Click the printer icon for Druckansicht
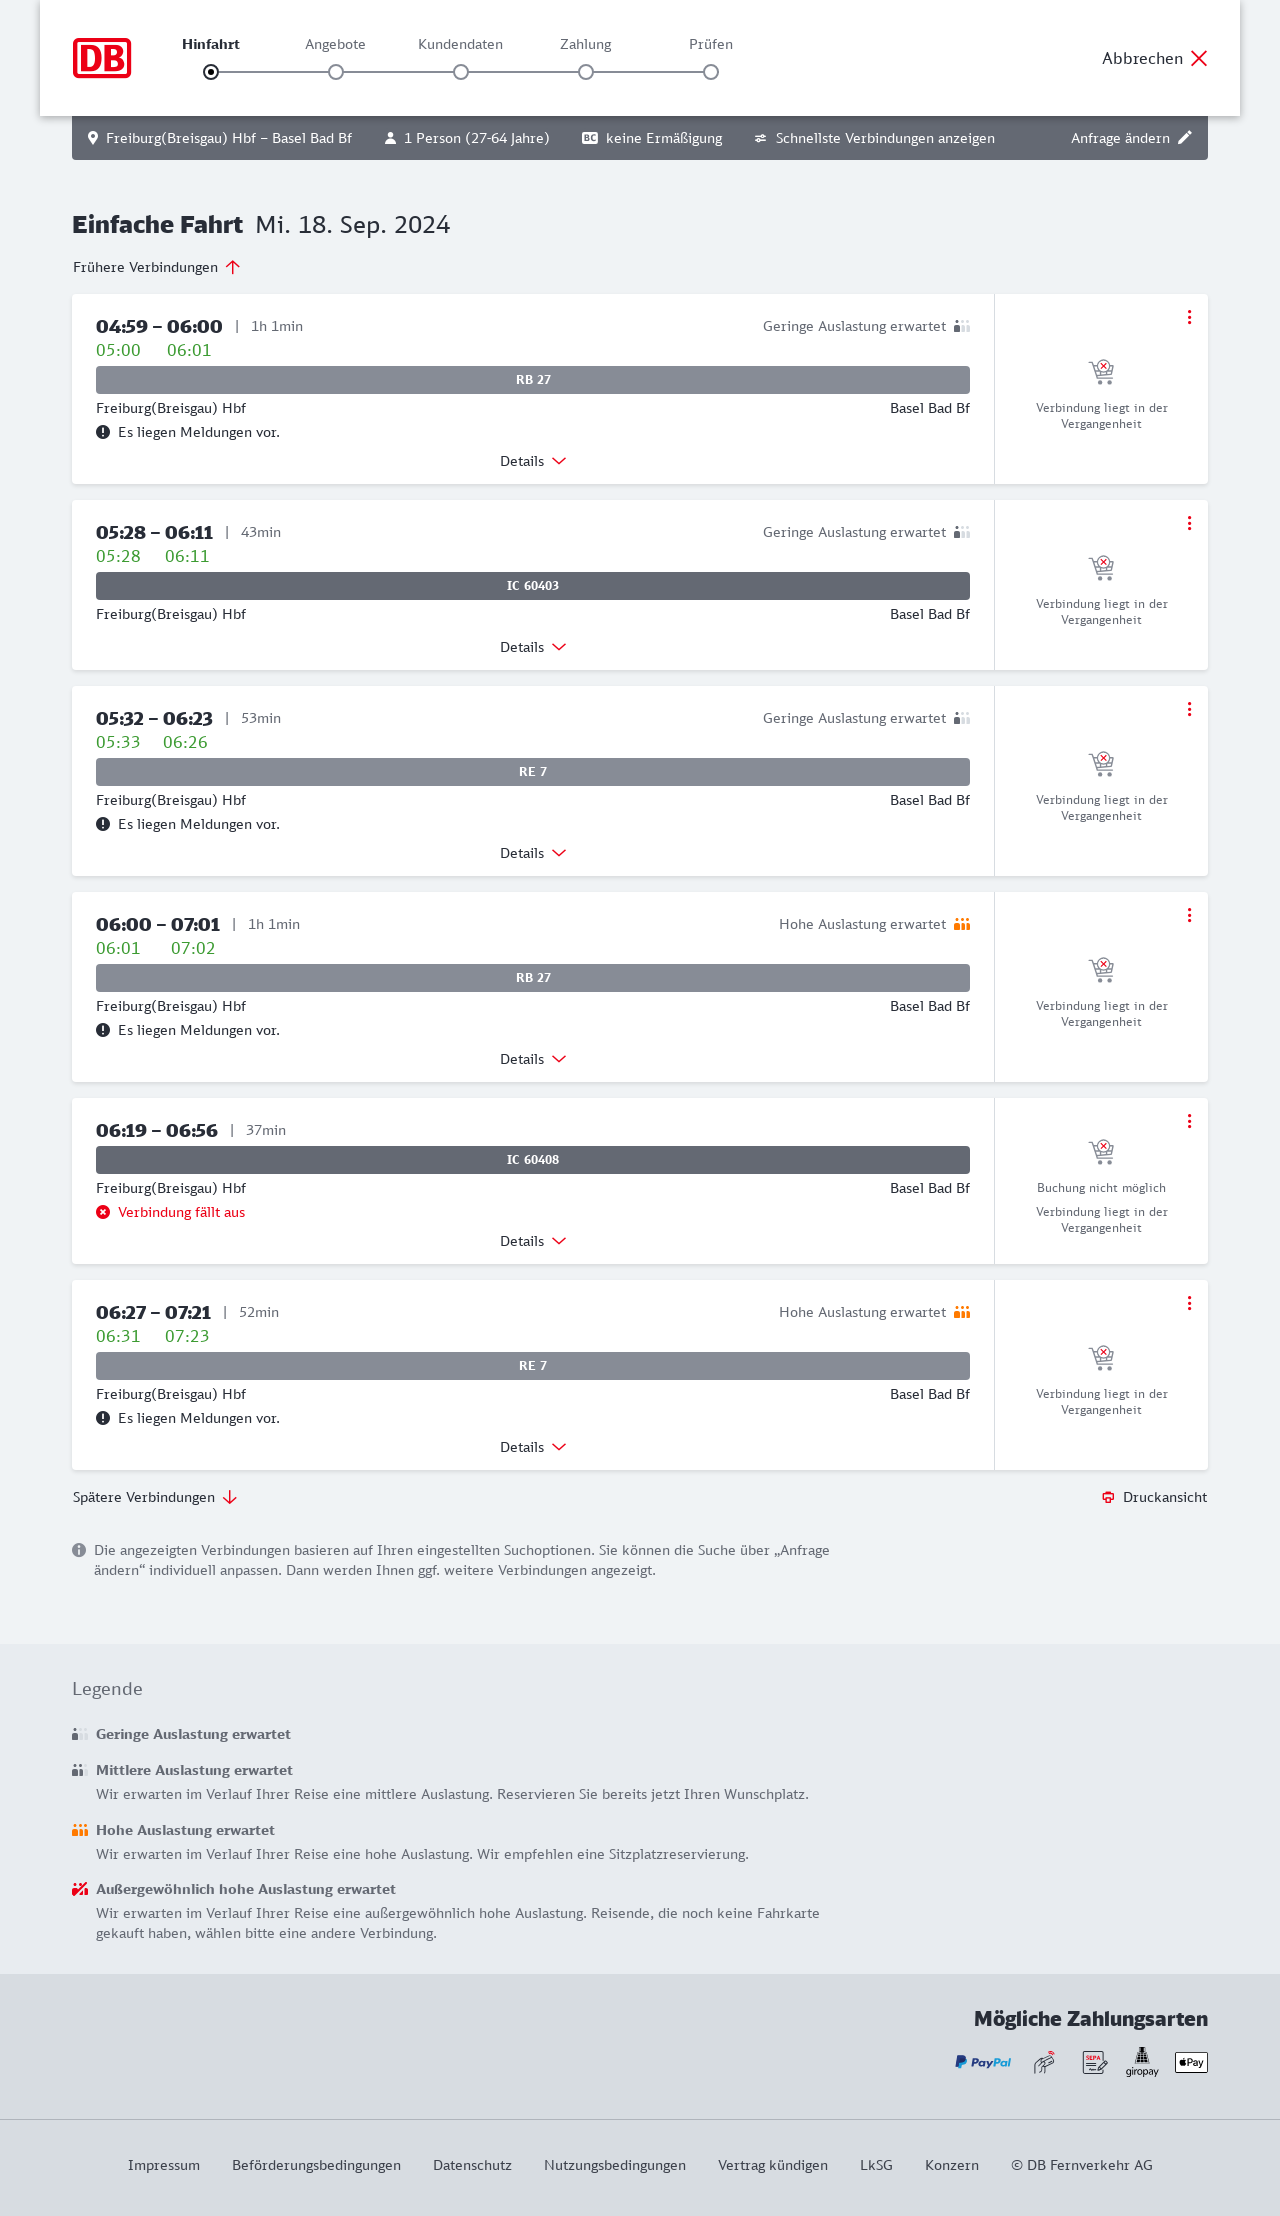The width and height of the screenshot is (1280, 2216). [1108, 1497]
